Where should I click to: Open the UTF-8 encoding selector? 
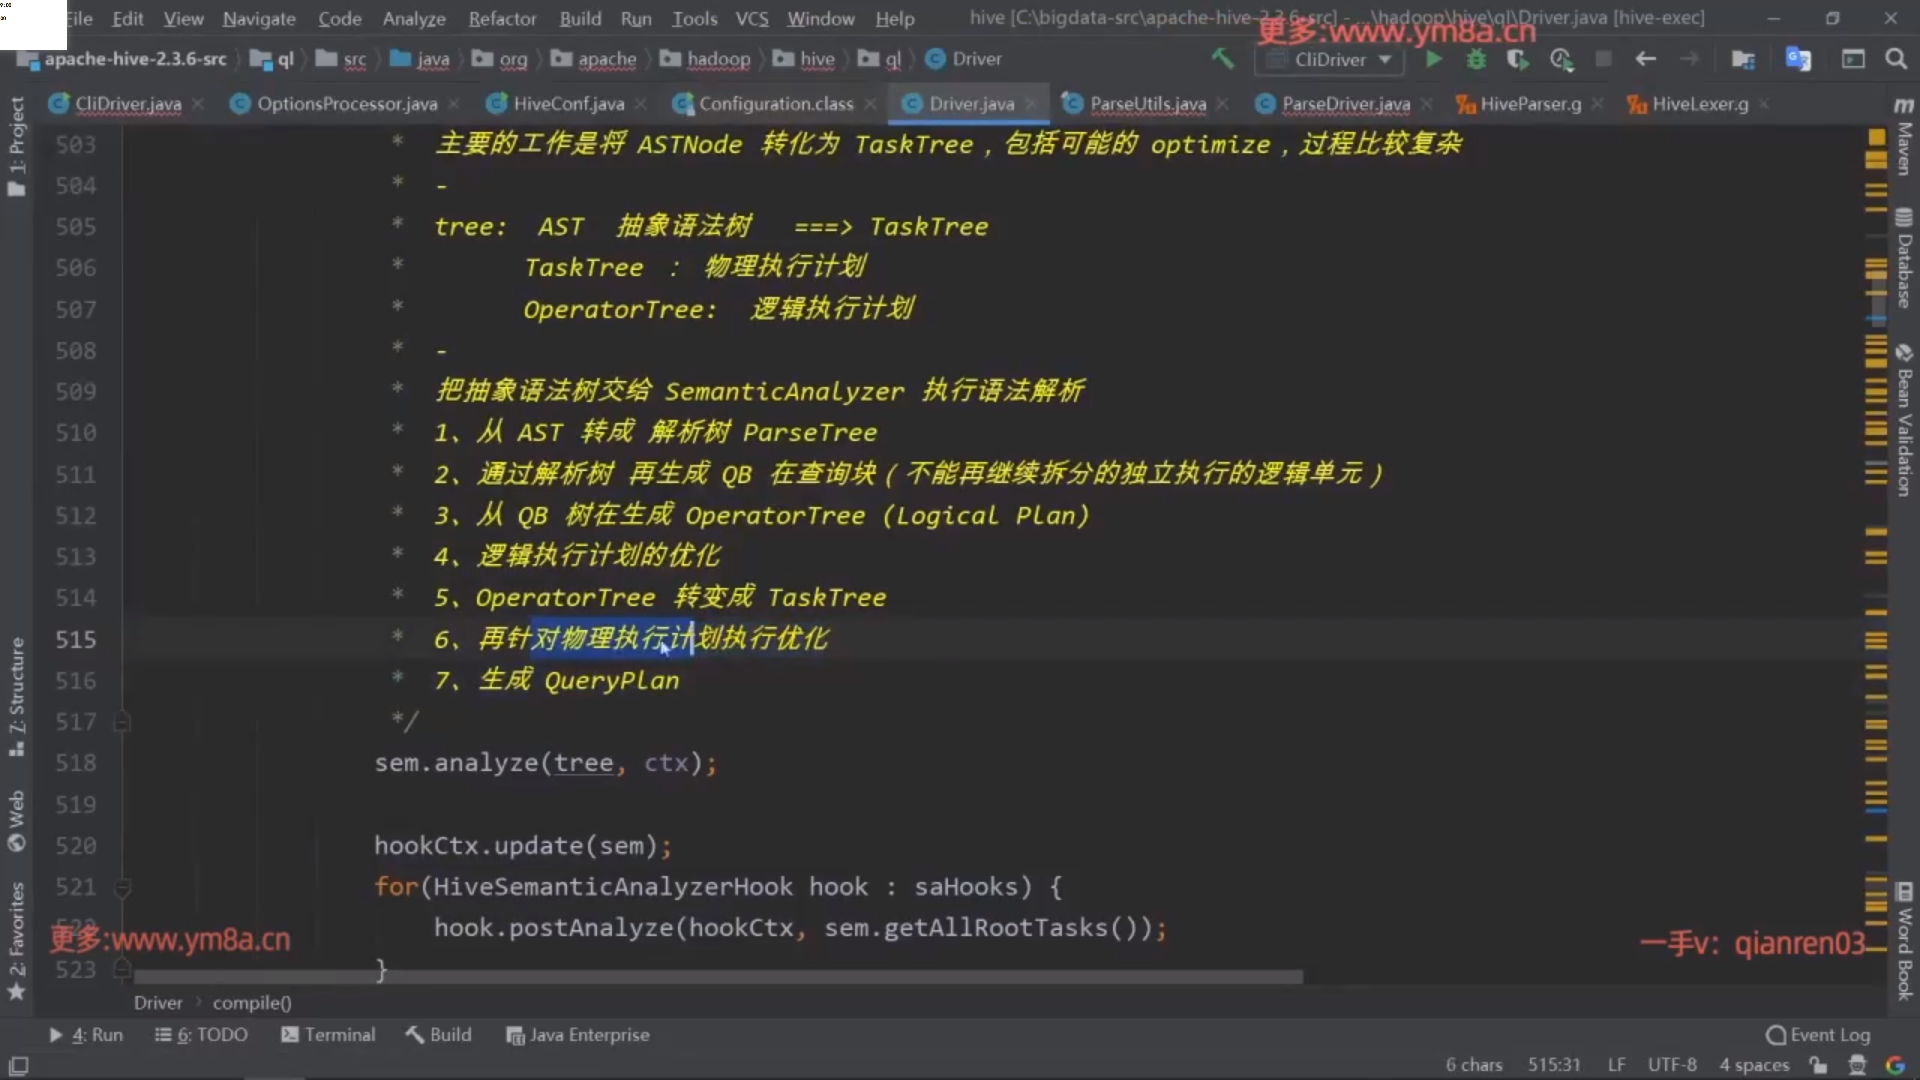coord(1671,1065)
